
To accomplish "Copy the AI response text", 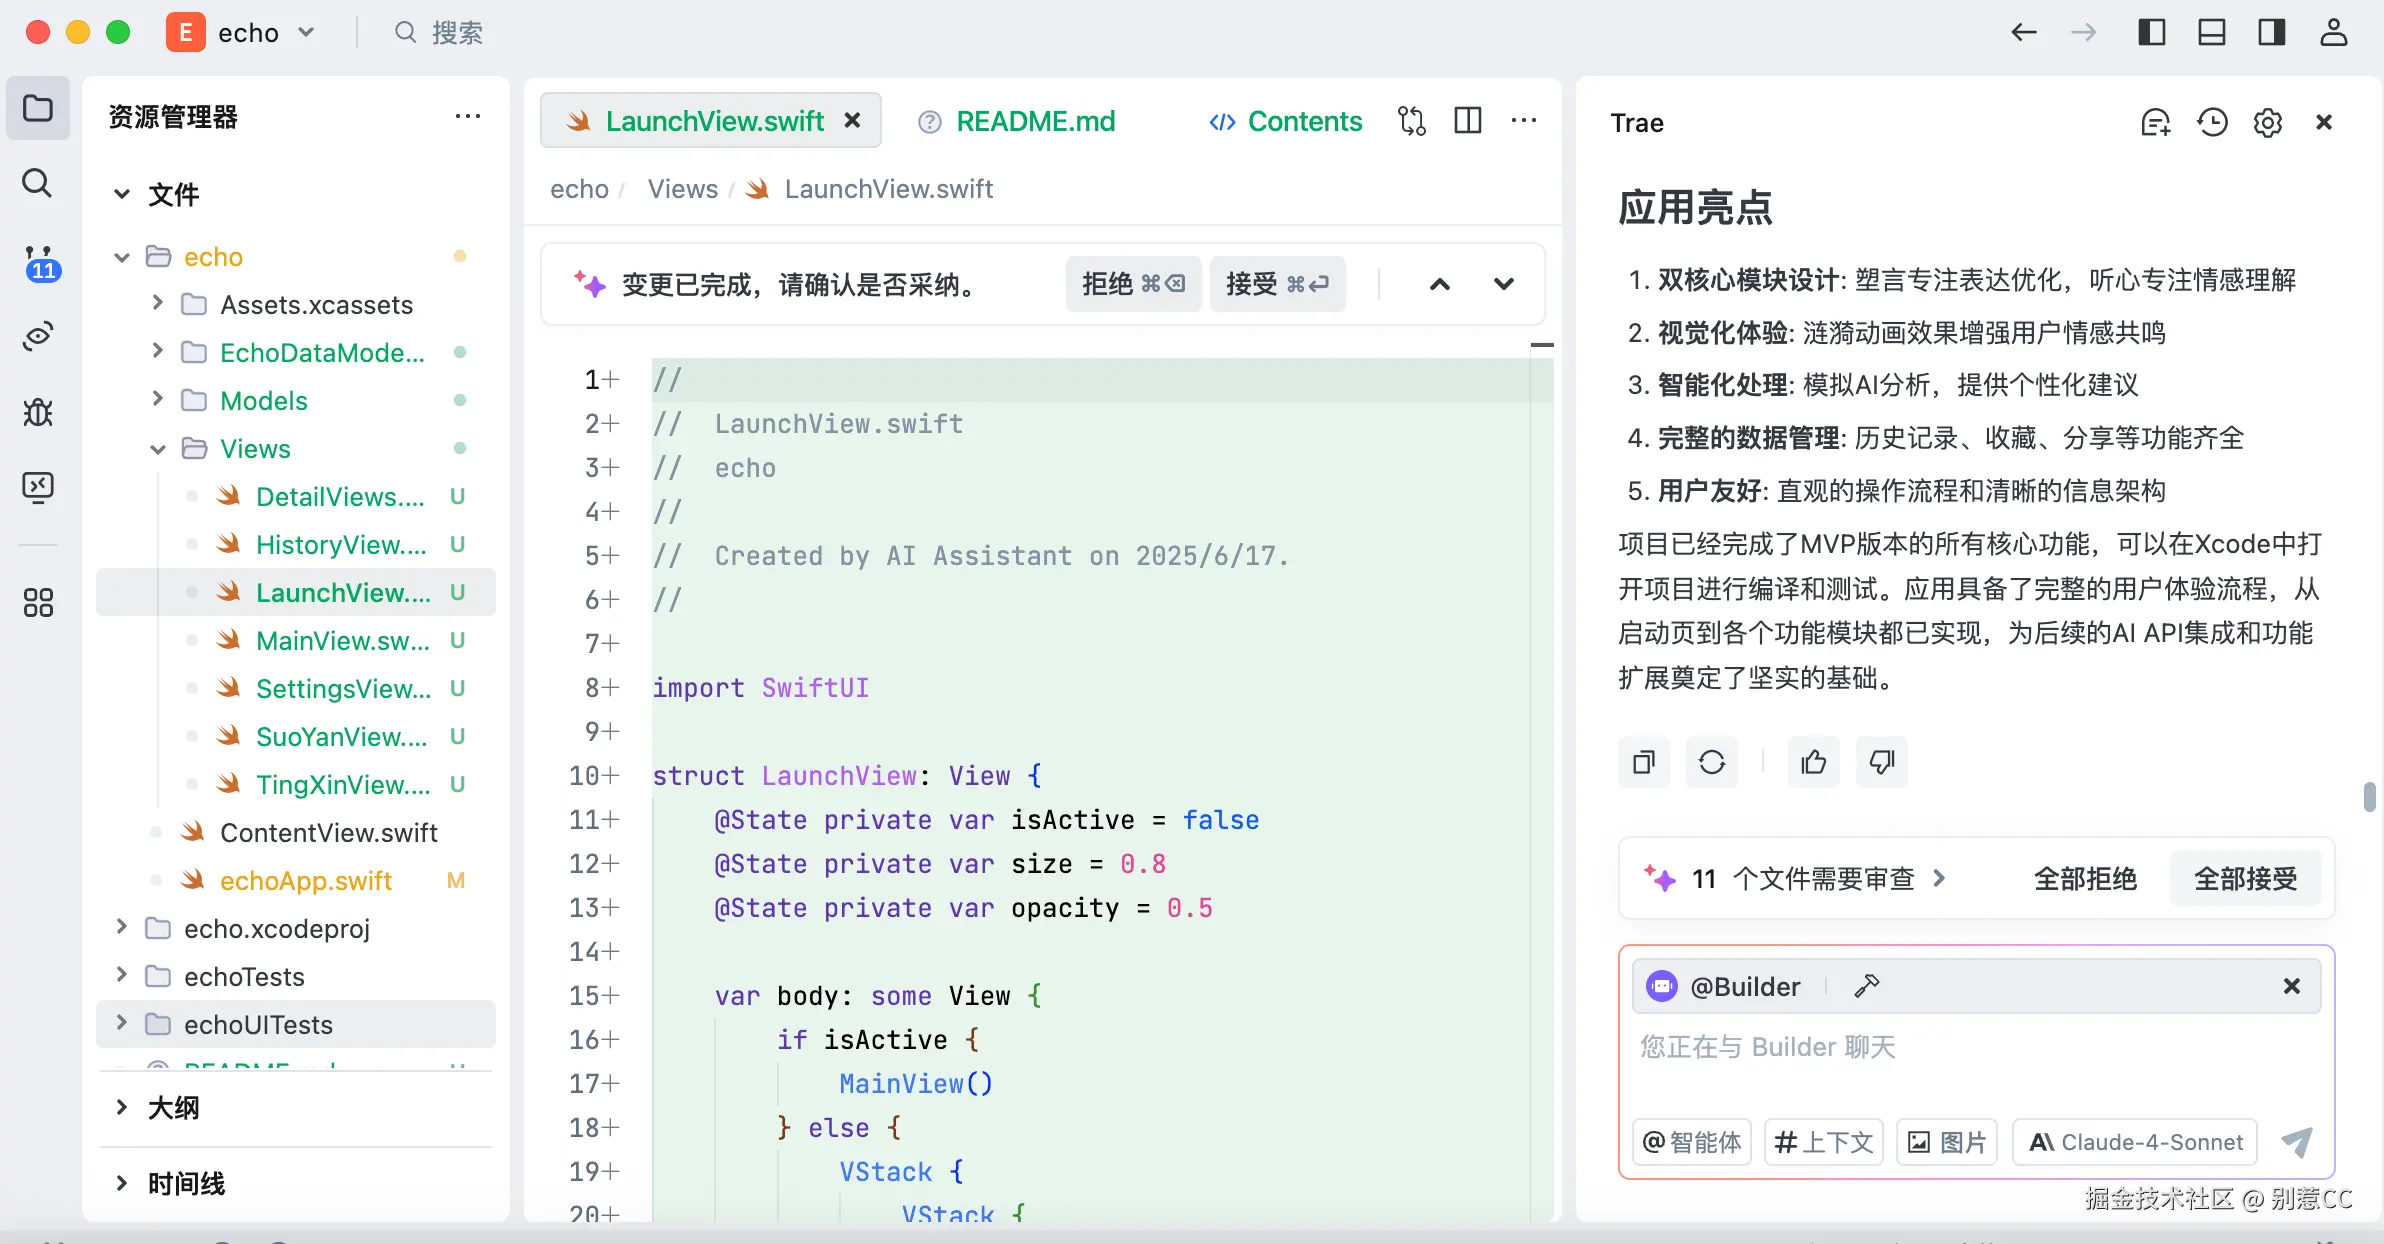I will pos(1643,763).
